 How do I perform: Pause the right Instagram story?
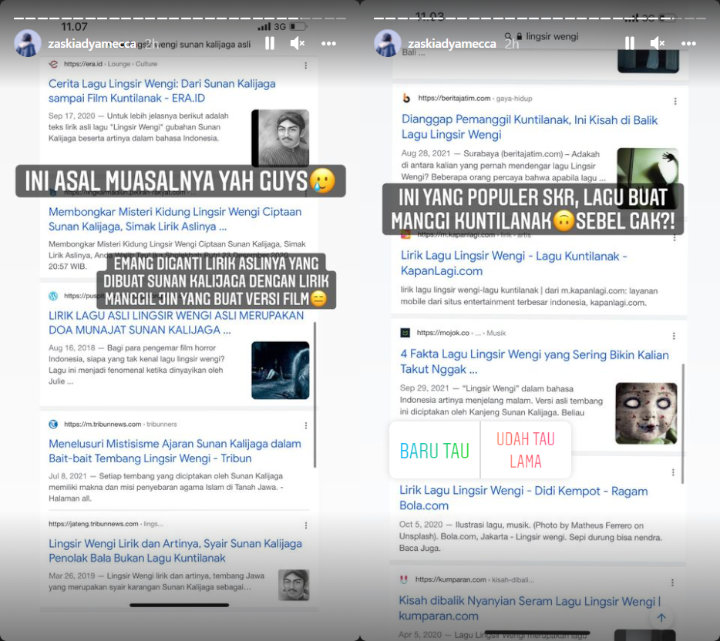click(x=630, y=44)
